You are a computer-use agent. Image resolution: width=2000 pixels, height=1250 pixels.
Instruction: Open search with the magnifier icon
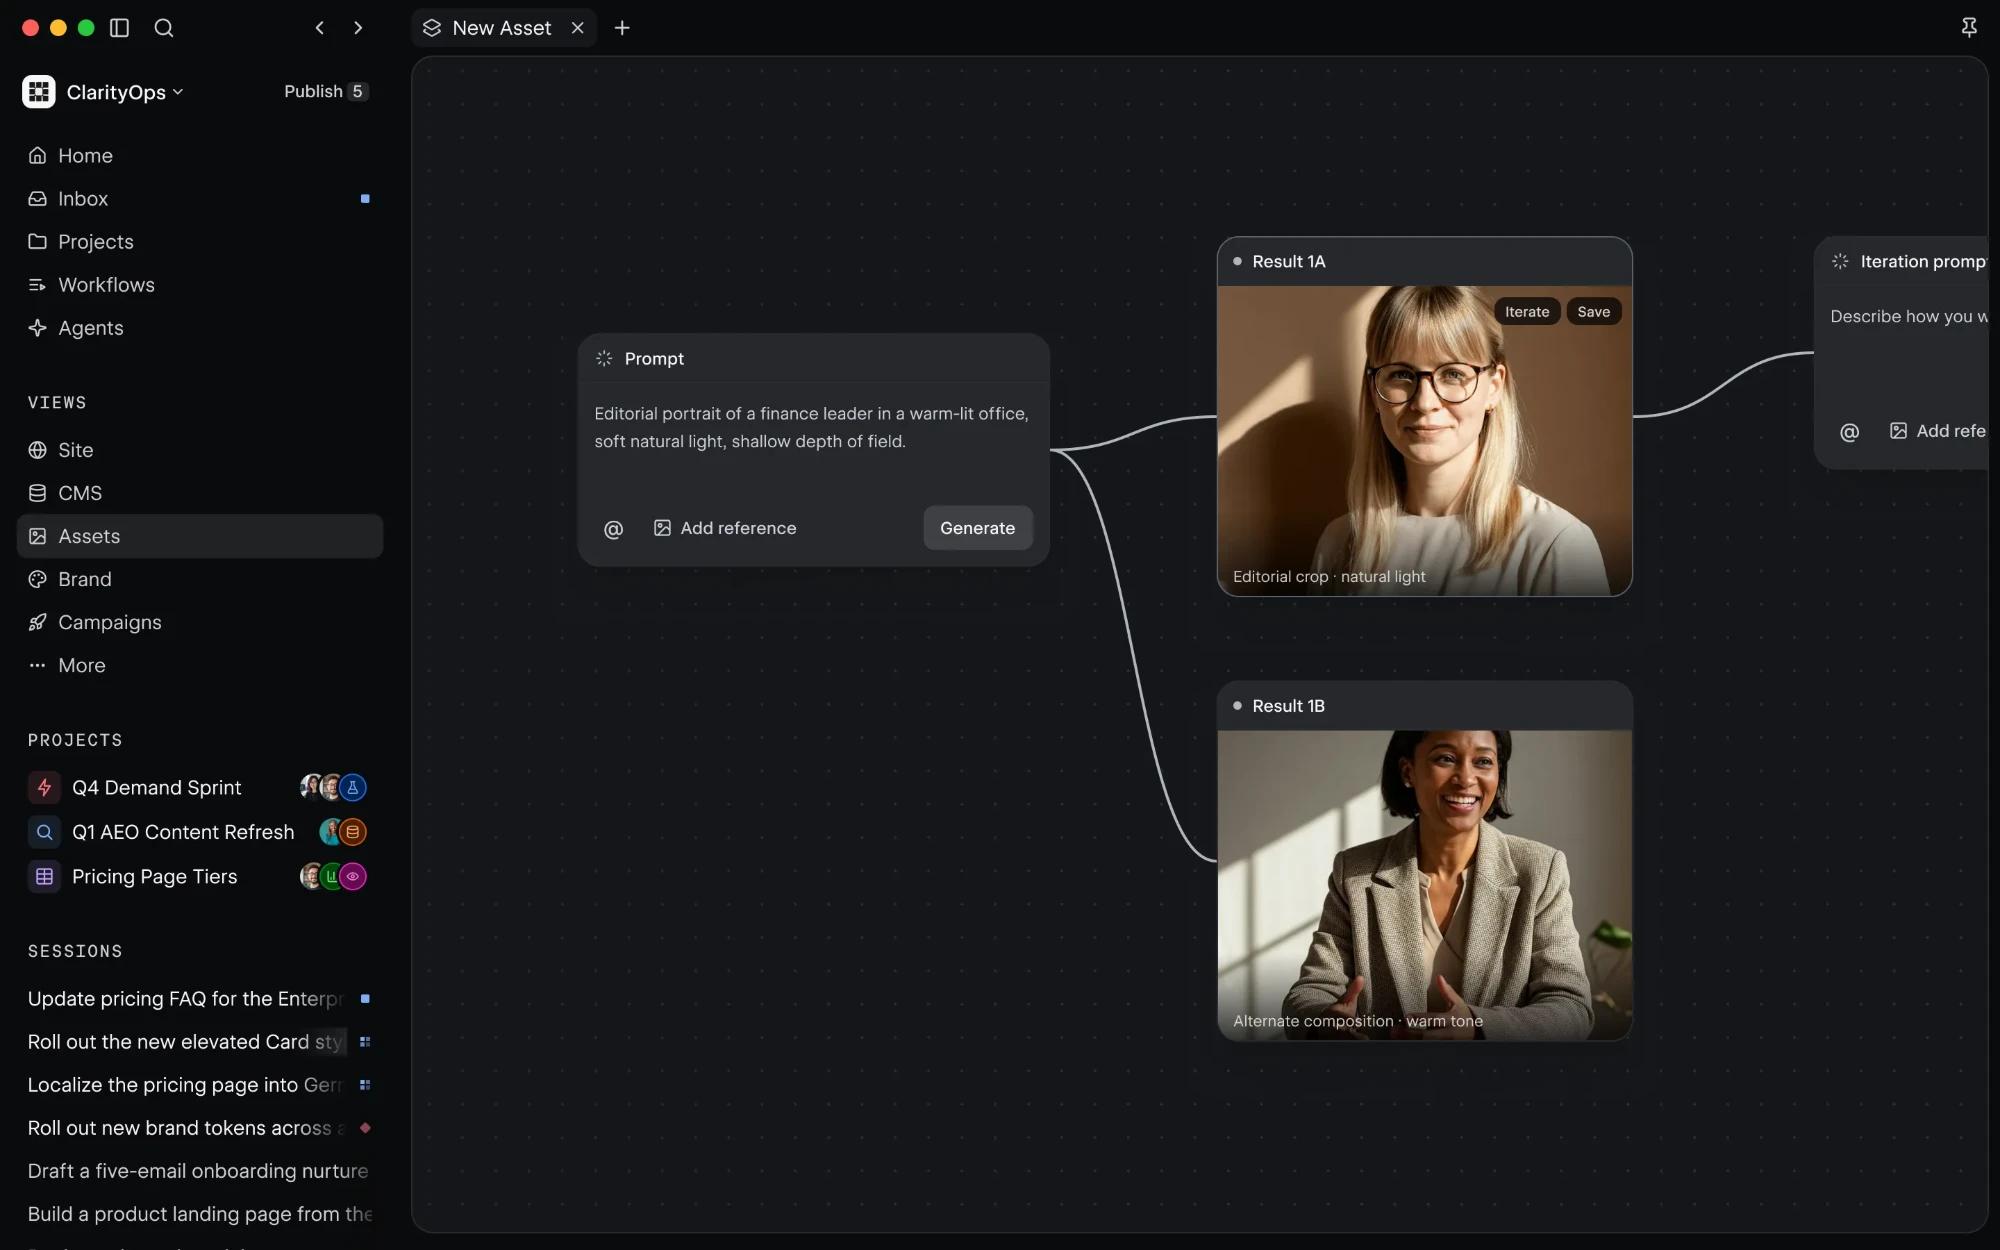(164, 28)
